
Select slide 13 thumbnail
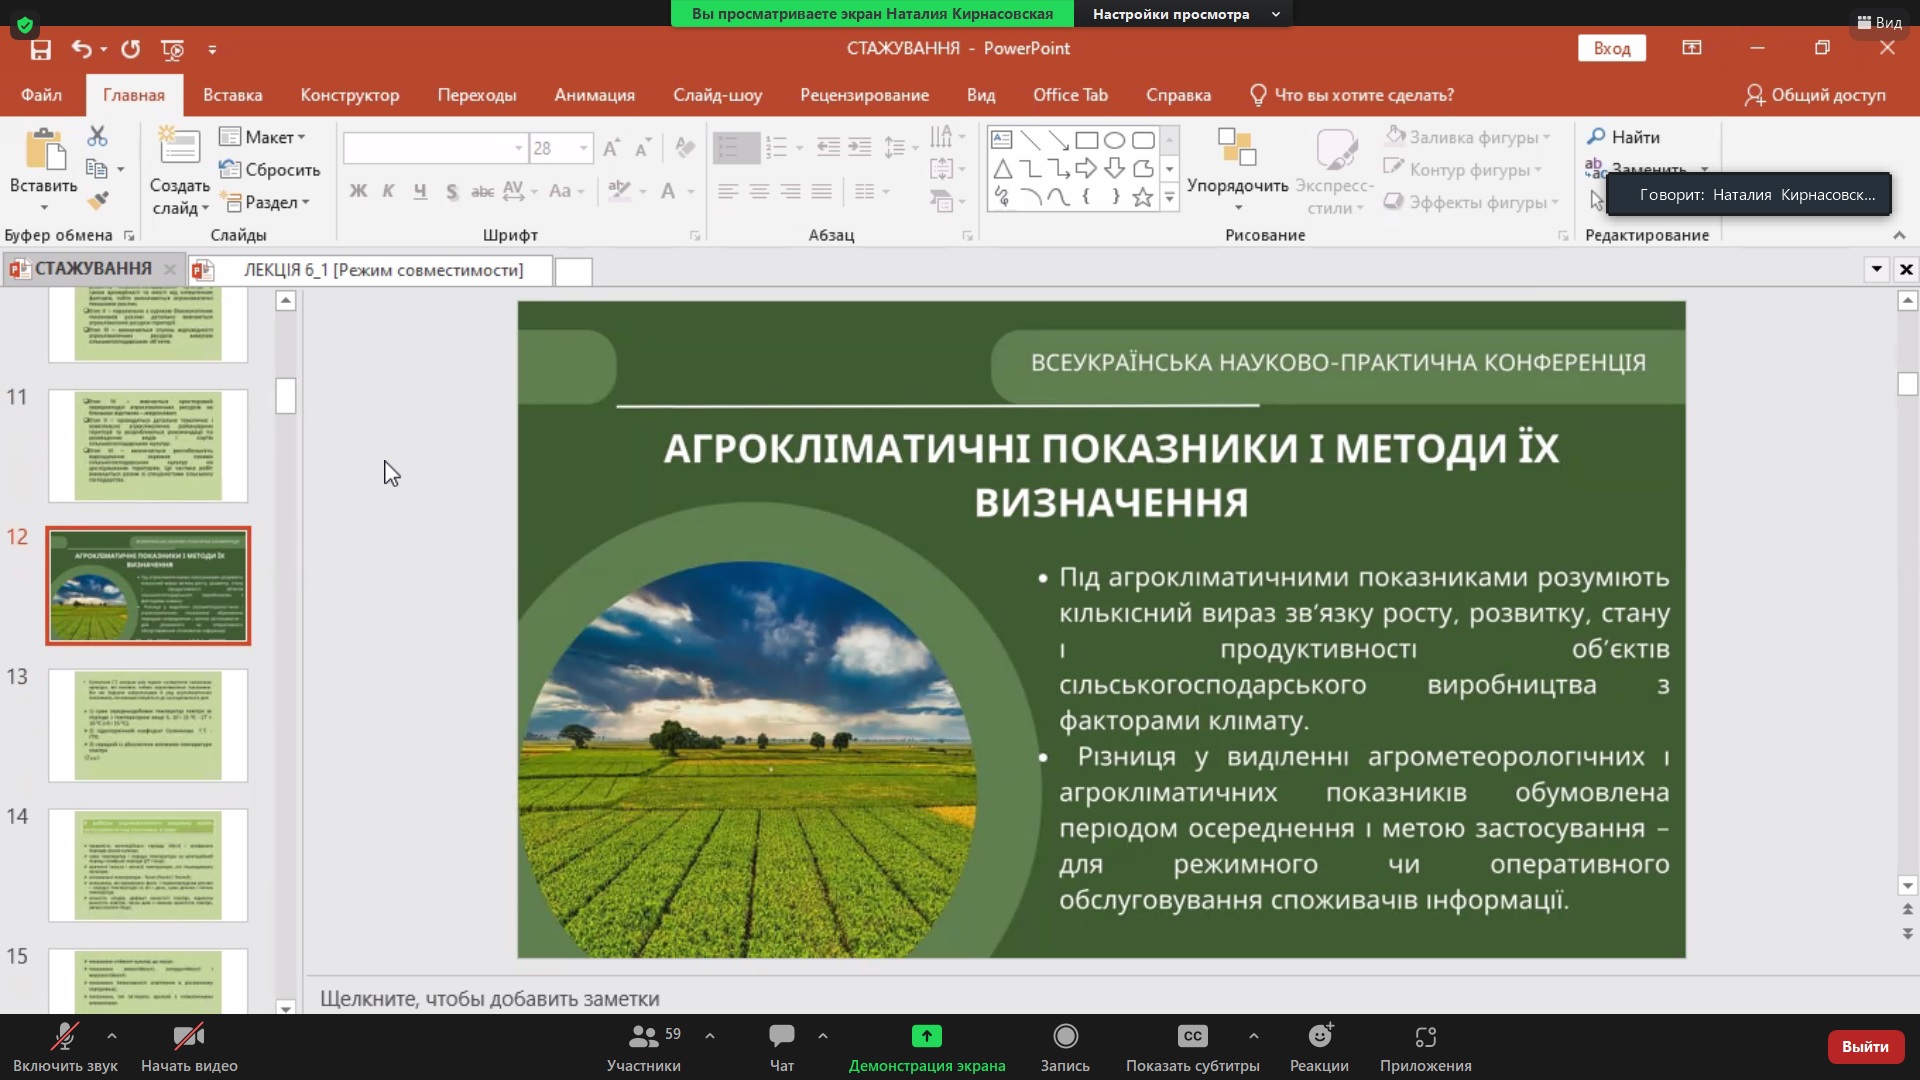[148, 725]
